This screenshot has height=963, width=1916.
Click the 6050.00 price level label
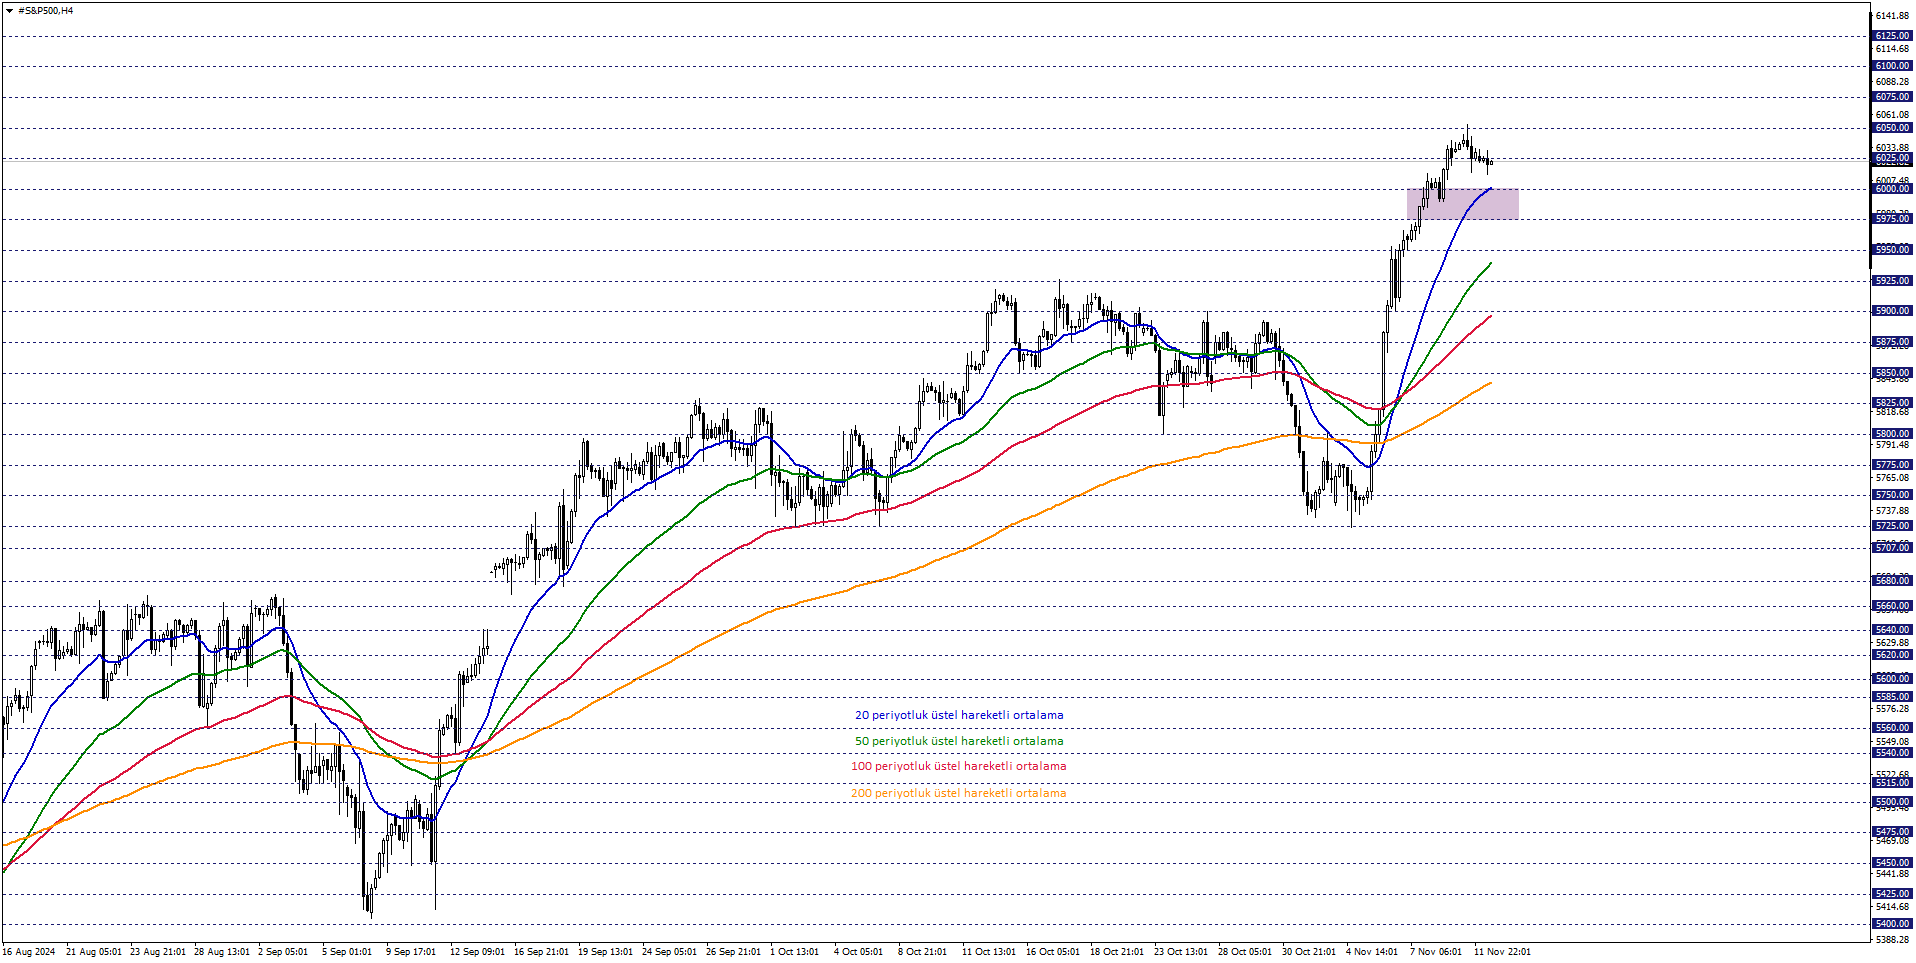tap(1892, 128)
